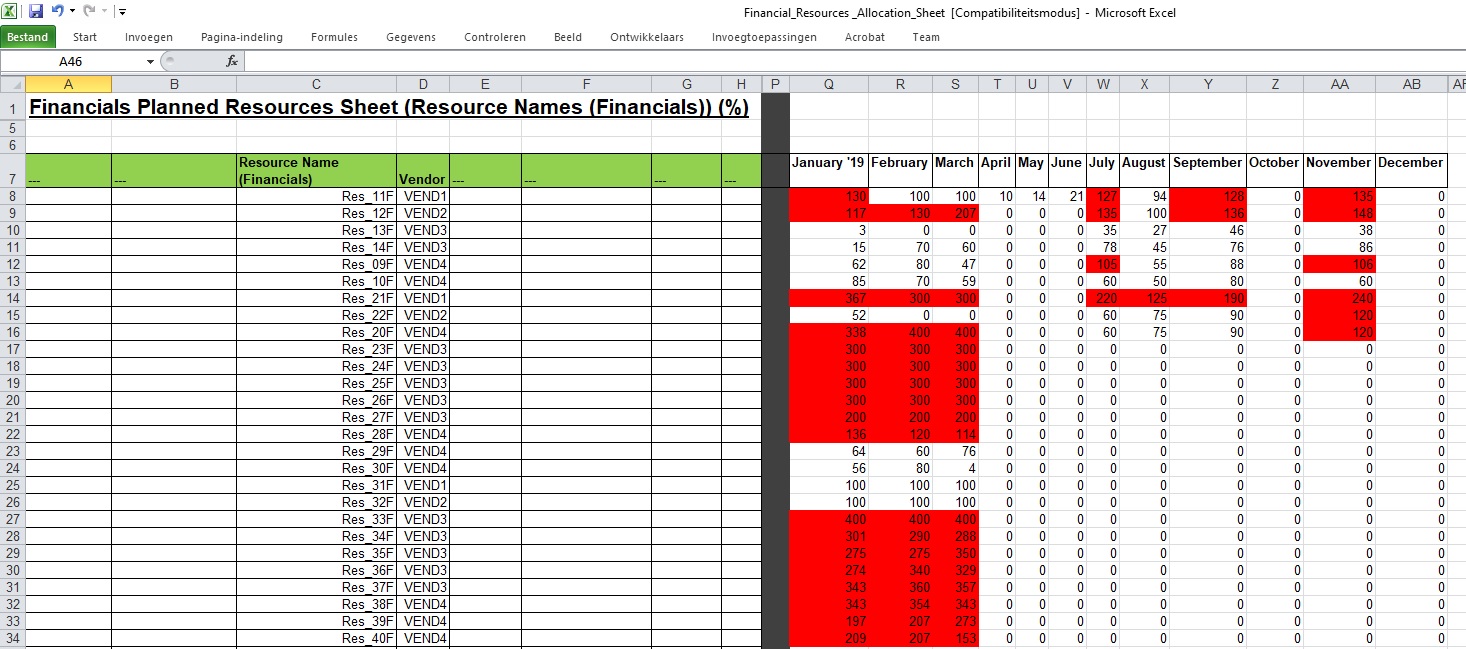Expand the Customize Quick Access Toolbar menu
Image resolution: width=1466 pixels, height=649 pixels.
tap(122, 12)
